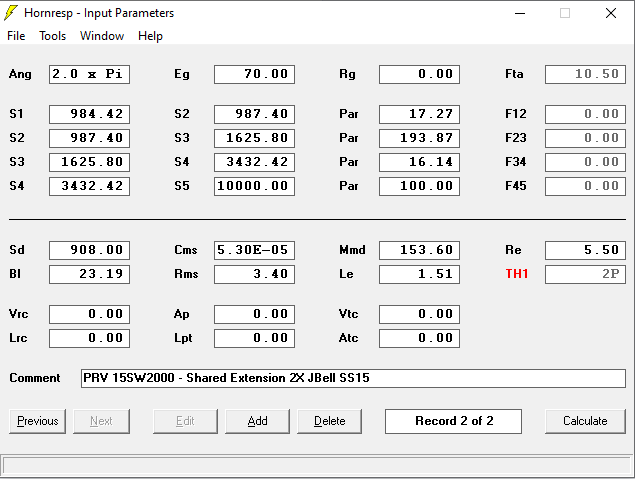Select the F34 input field

click(585, 162)
